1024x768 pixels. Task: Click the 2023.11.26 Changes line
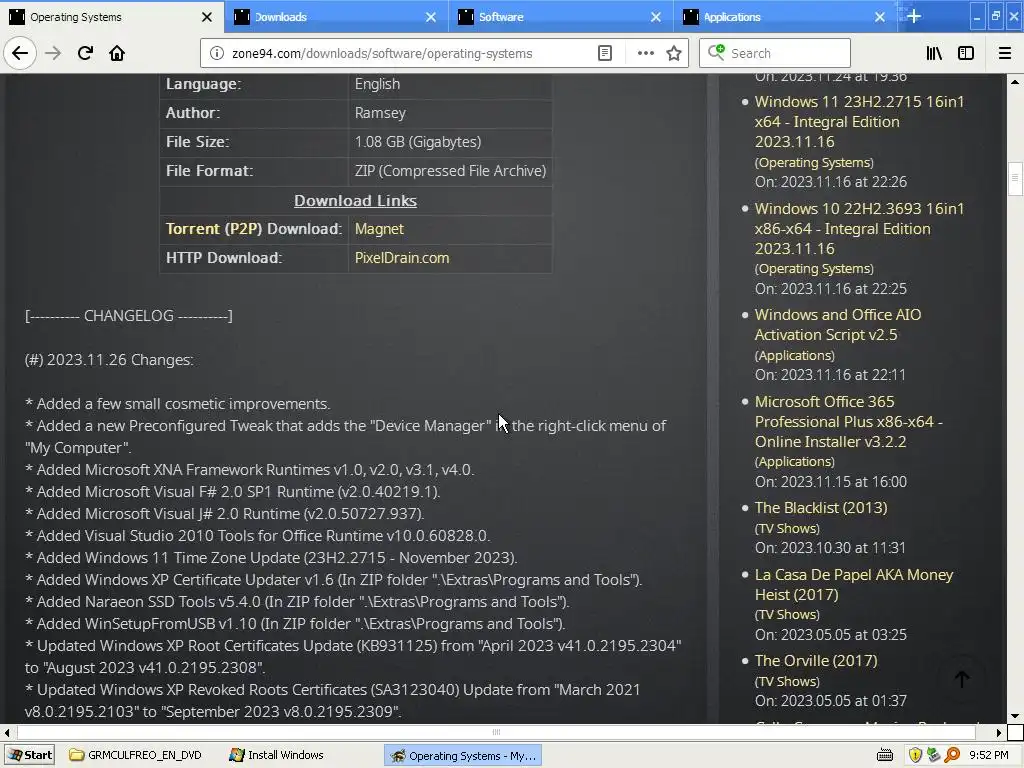(109, 360)
